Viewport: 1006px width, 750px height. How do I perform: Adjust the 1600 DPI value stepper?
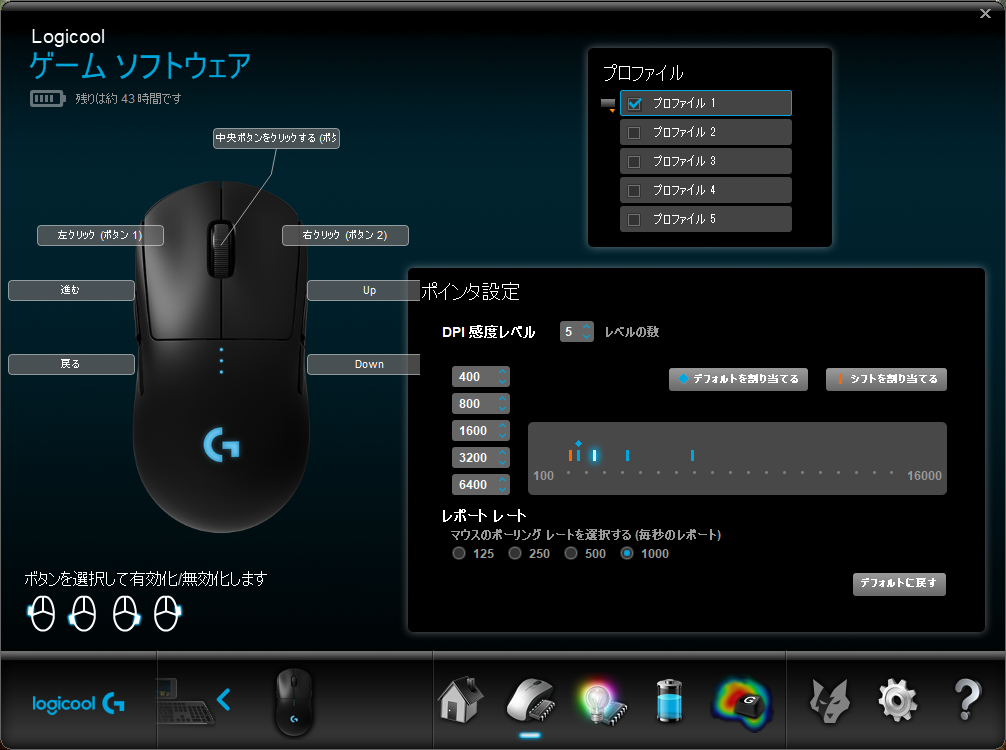[x=502, y=430]
